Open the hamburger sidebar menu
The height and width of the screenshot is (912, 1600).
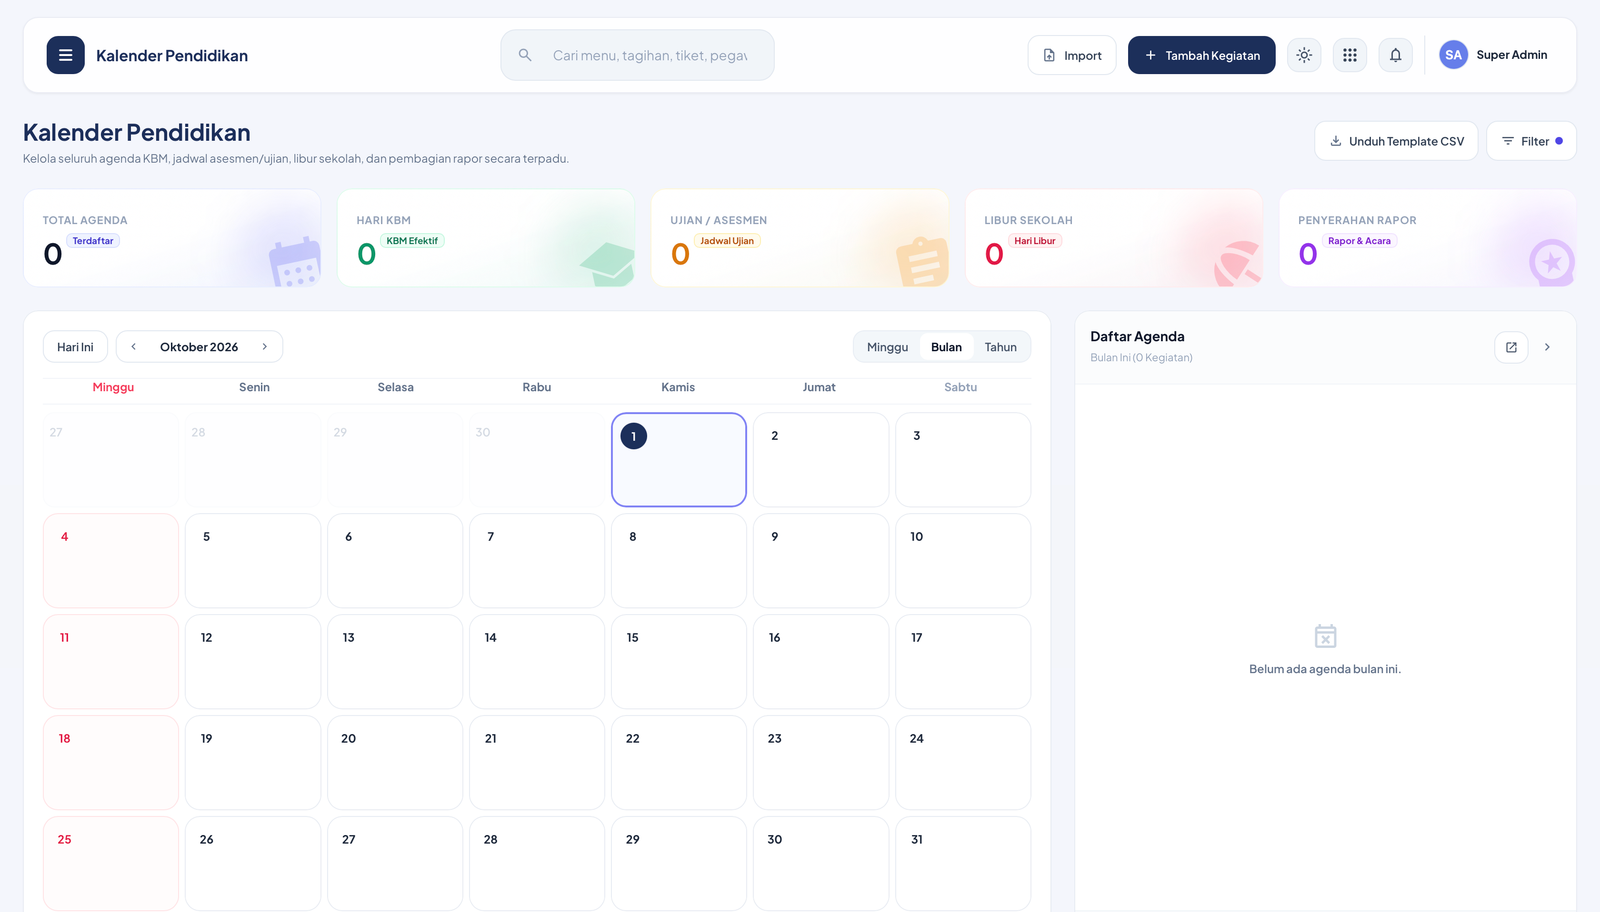click(x=65, y=55)
